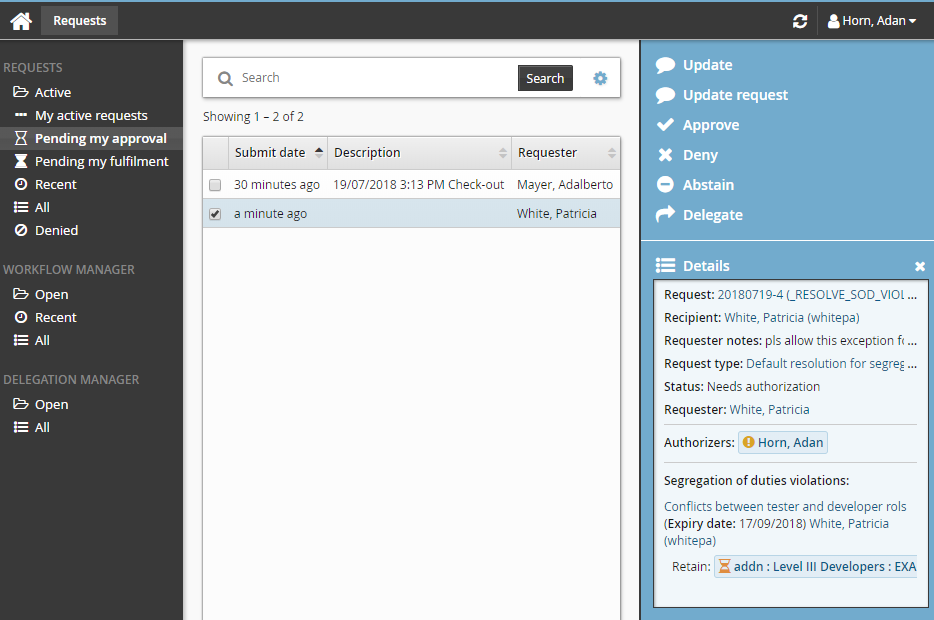Sort the table by Requester column
Viewport: 934px width, 620px height.
click(x=550, y=152)
